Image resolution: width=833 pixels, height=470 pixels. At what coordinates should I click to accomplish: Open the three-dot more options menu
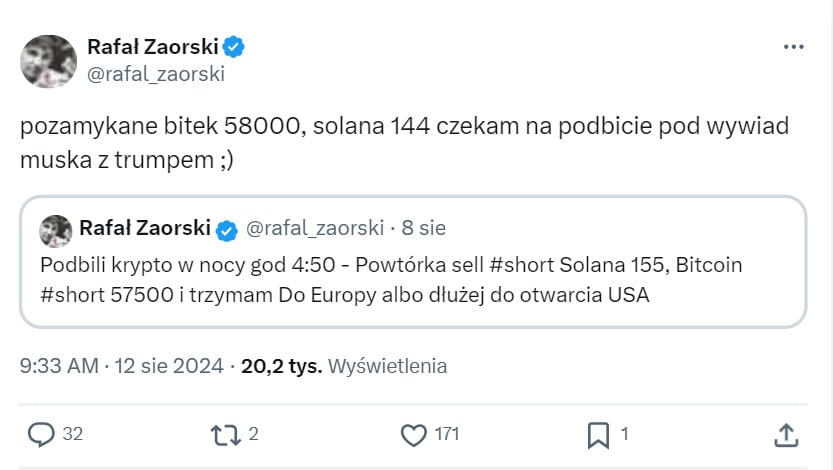[793, 47]
